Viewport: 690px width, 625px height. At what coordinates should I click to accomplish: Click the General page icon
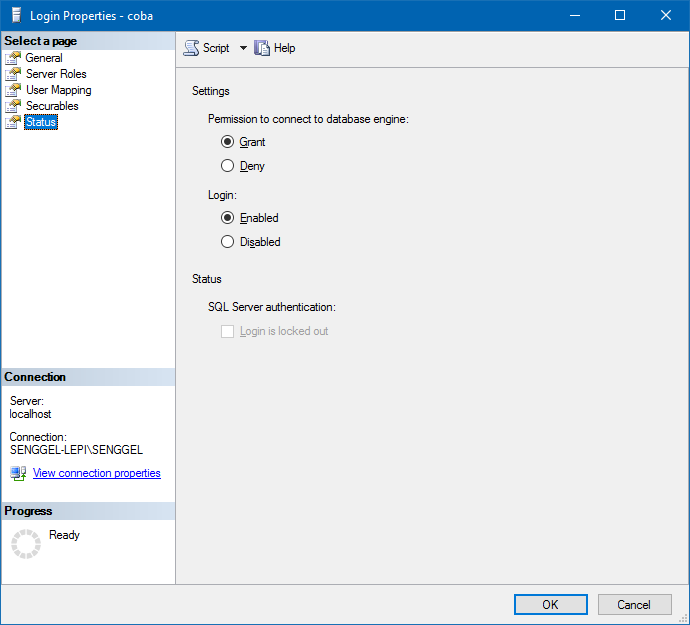[13, 58]
